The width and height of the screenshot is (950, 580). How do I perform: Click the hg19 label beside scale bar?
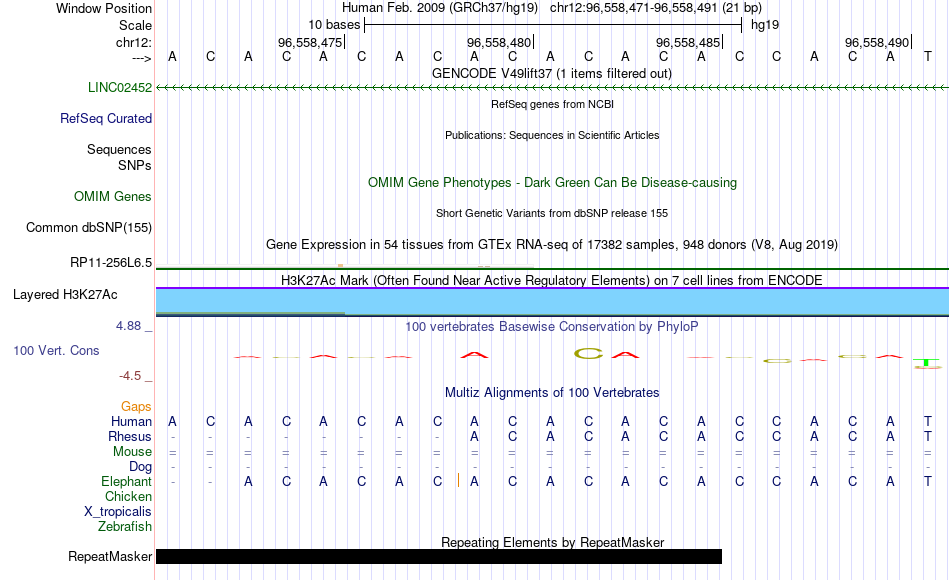(765, 25)
